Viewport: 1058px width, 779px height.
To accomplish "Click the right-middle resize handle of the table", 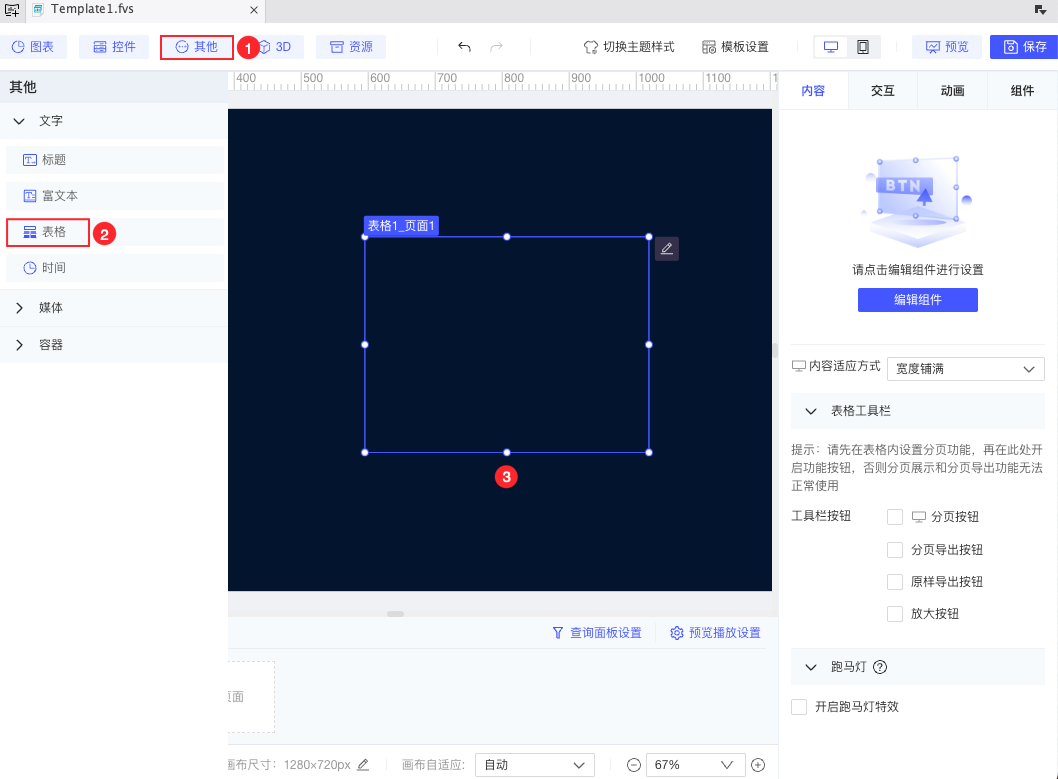I will click(x=649, y=345).
